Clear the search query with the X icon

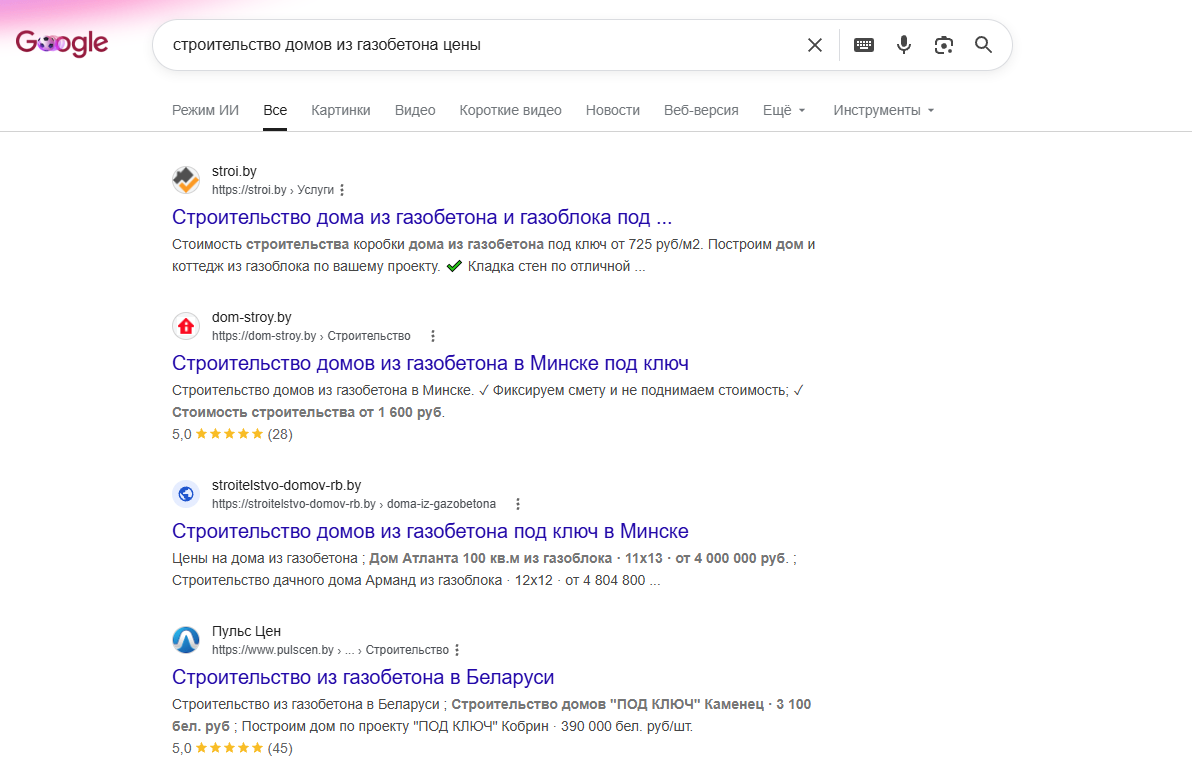pyautogui.click(x=814, y=45)
